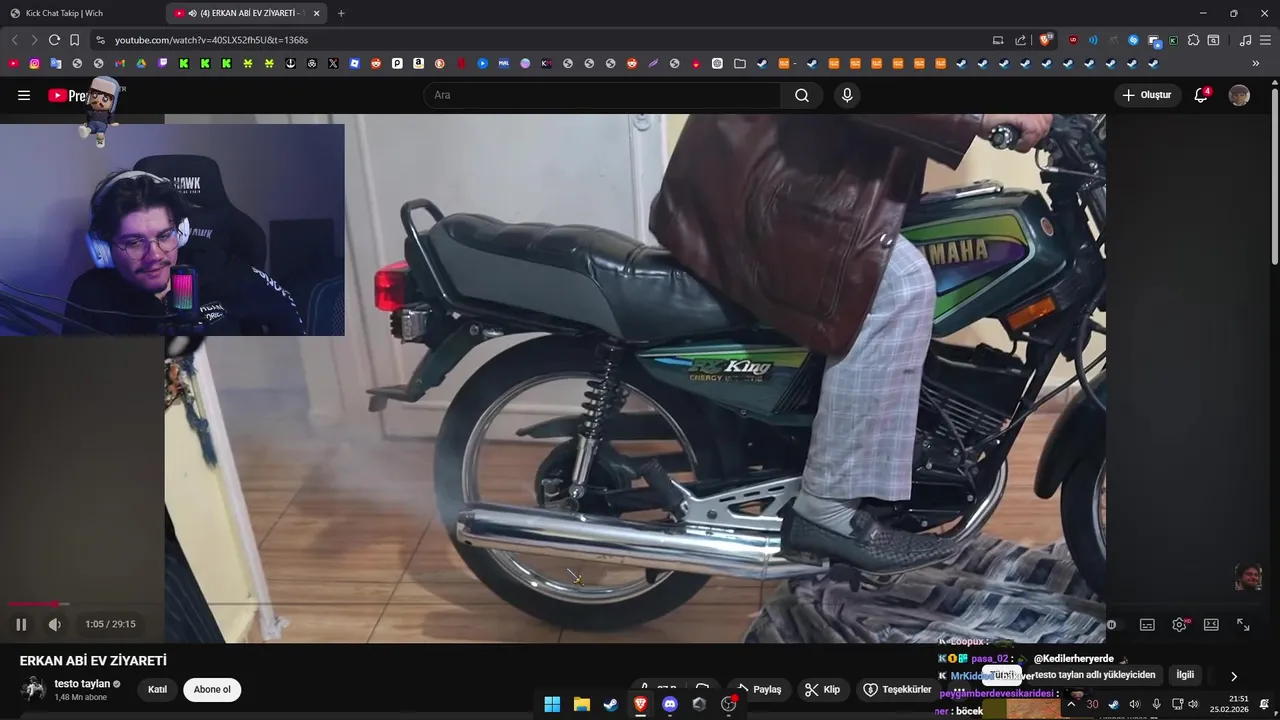The height and width of the screenshot is (720, 1280).
Task: Pause the YouTube video
Action: click(21, 624)
